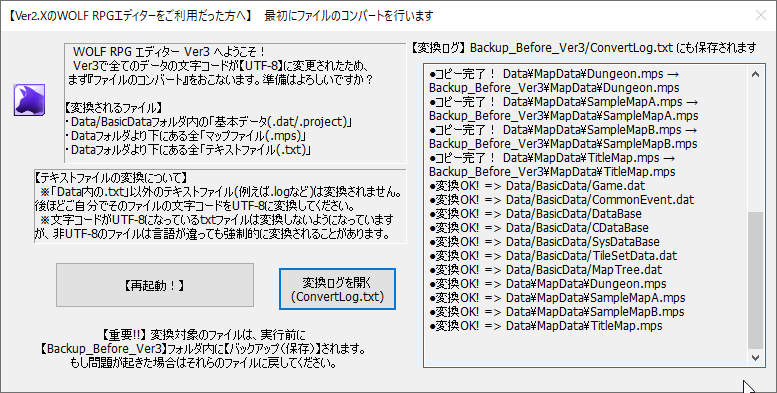Viewport: 777px width, 393px height.
Task: Click the 【変換されるファイル】 heading text
Action: [x=114, y=108]
